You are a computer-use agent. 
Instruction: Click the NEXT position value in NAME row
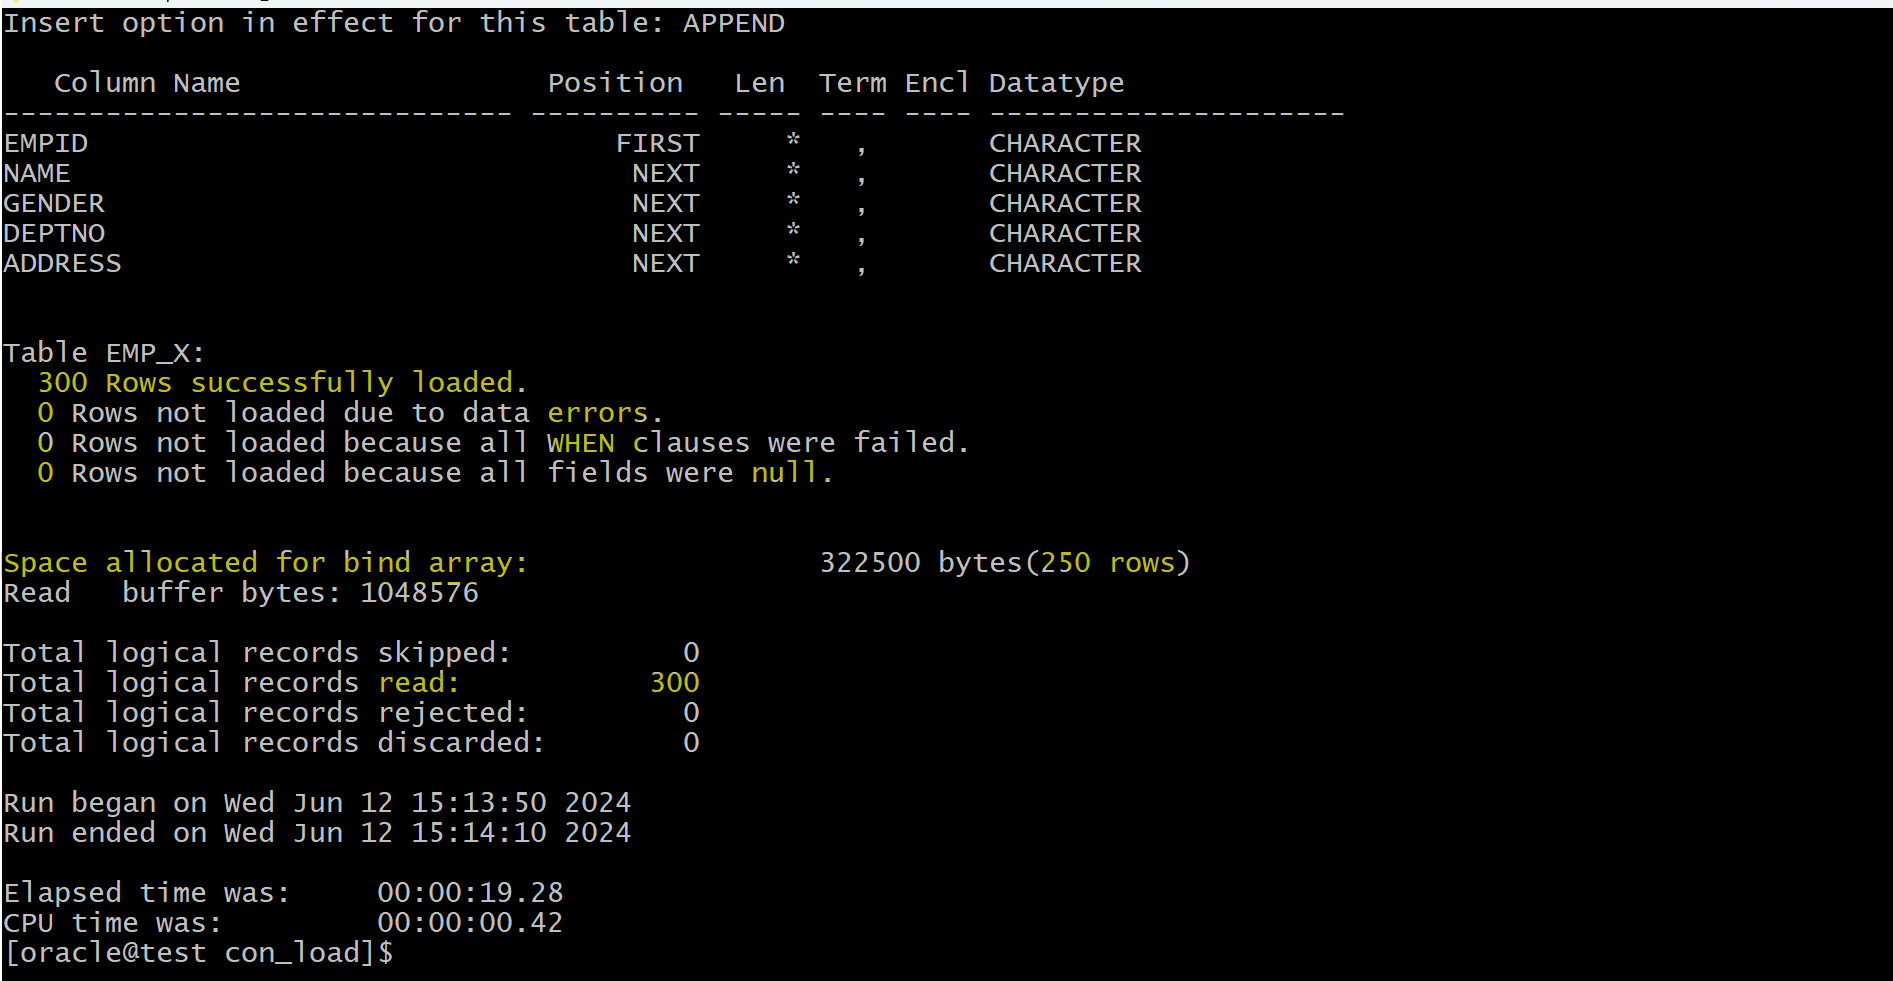665,173
